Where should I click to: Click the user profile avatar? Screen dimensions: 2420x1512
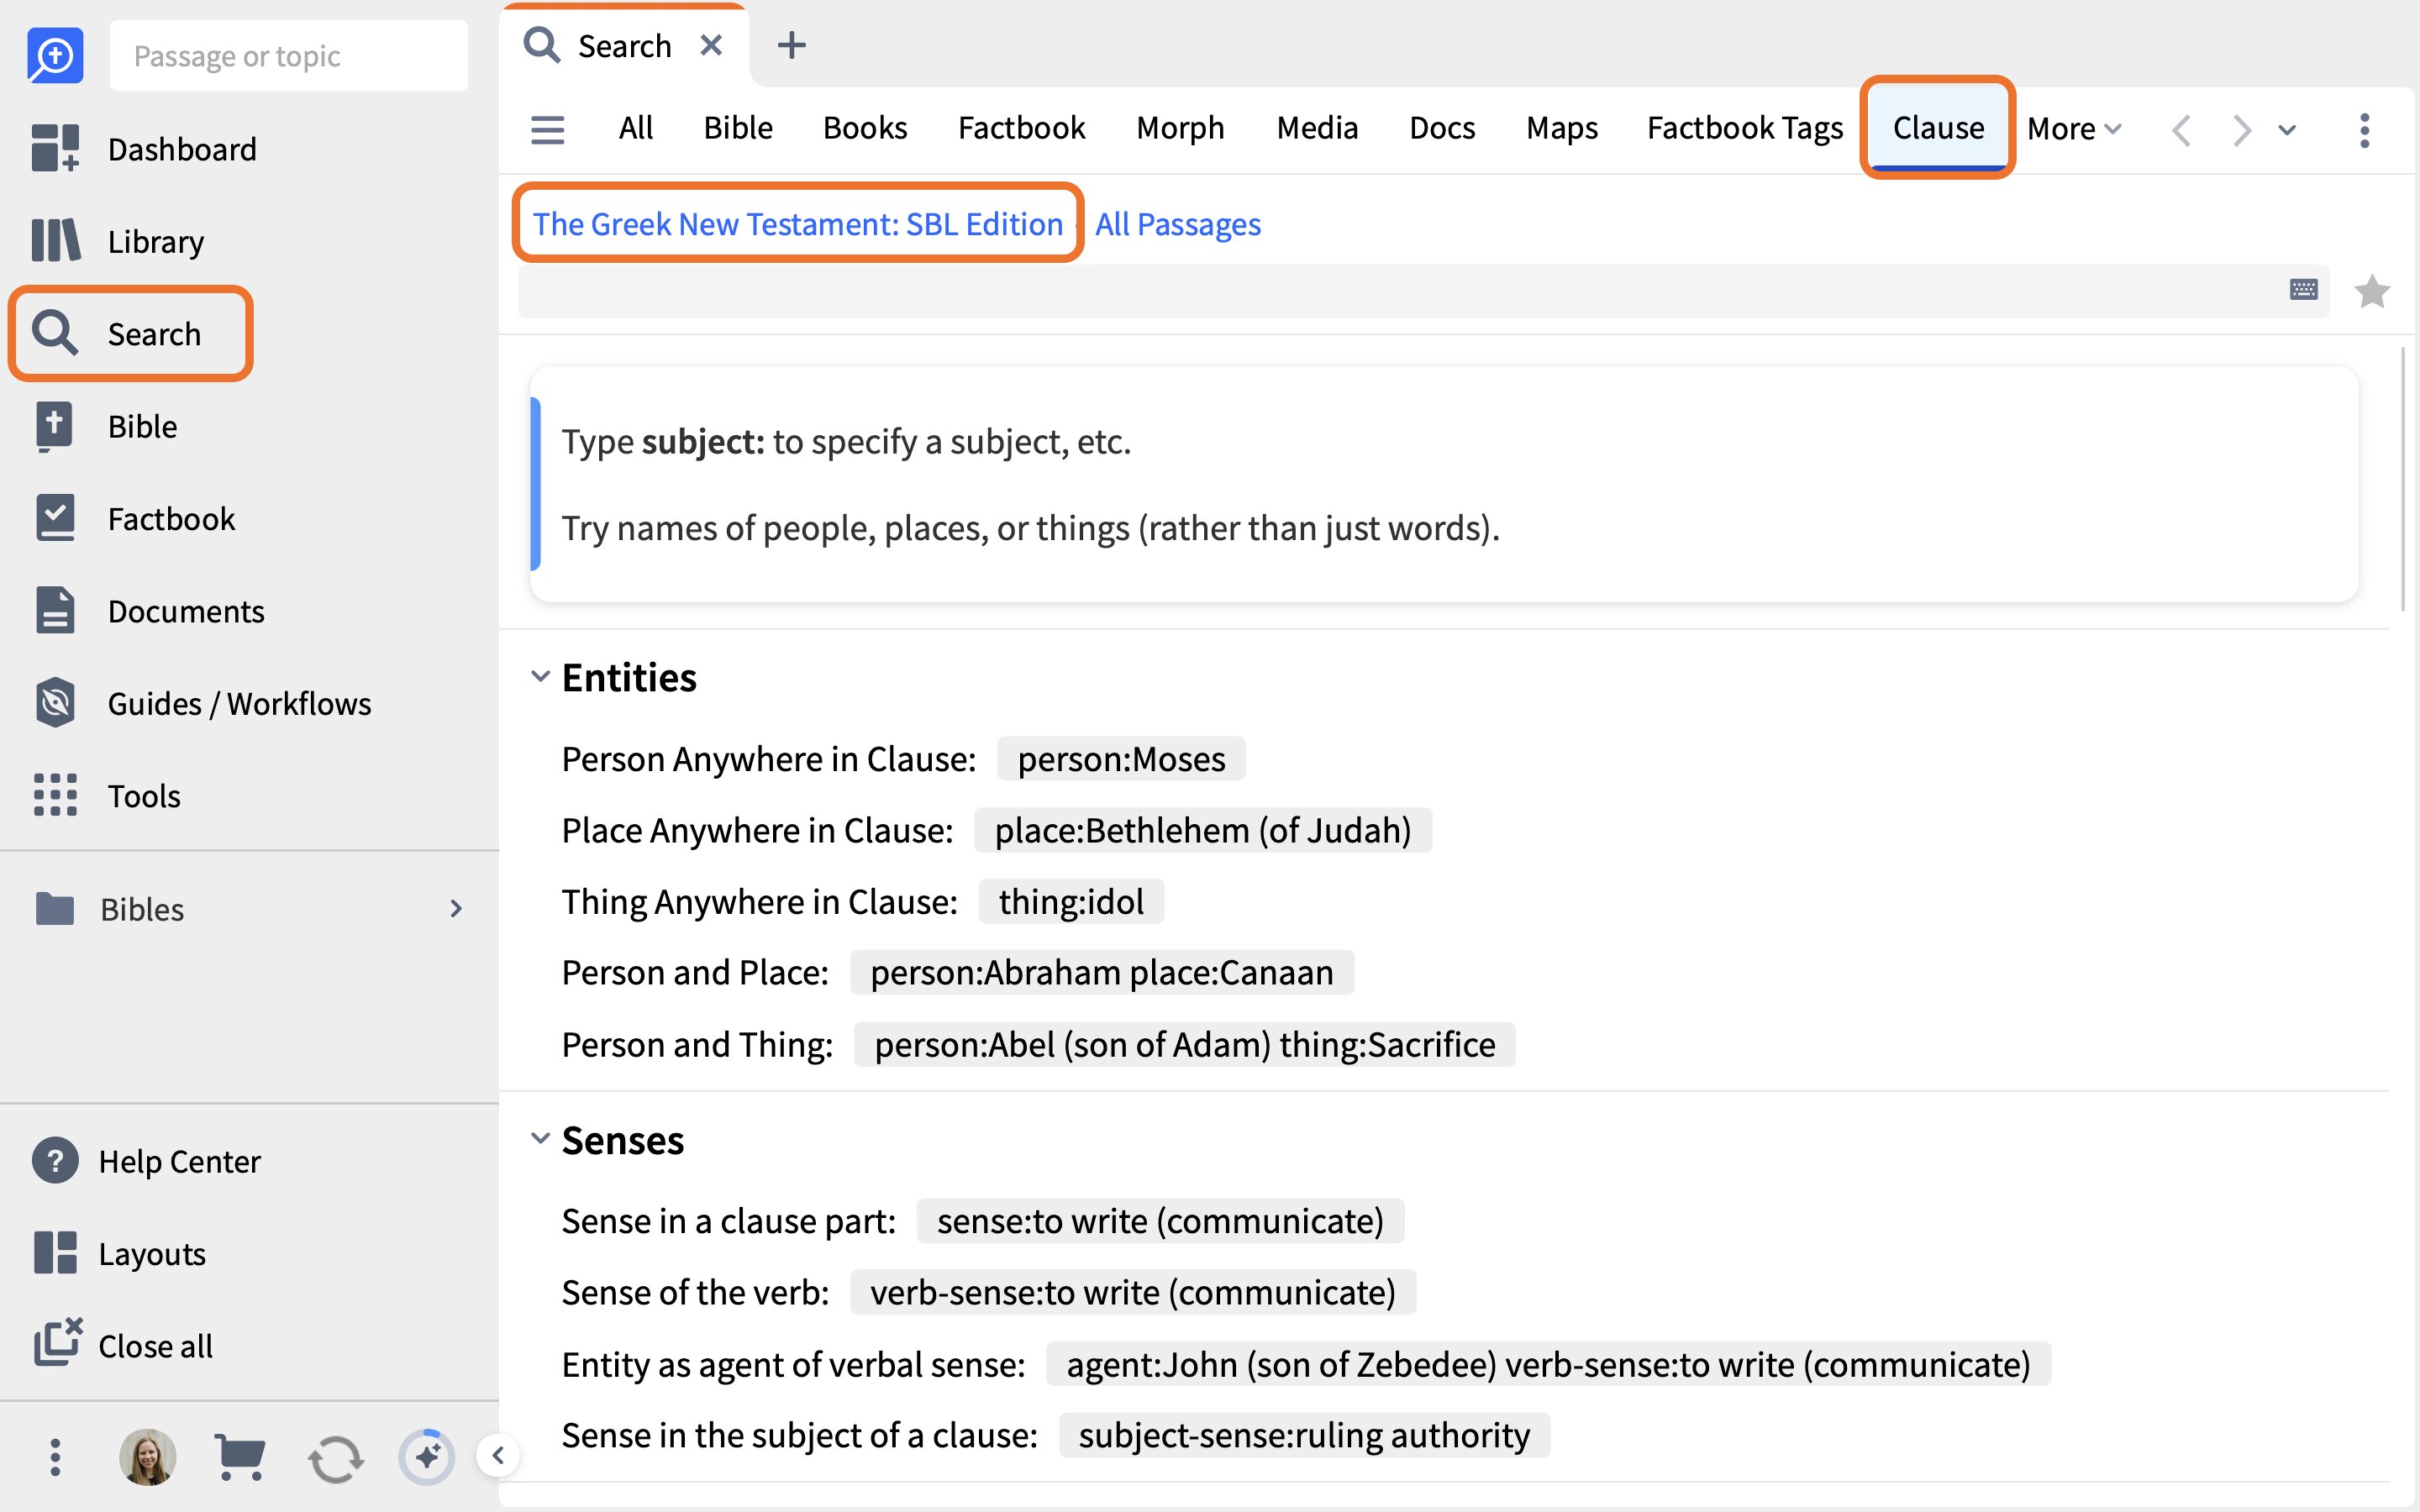tap(148, 1457)
